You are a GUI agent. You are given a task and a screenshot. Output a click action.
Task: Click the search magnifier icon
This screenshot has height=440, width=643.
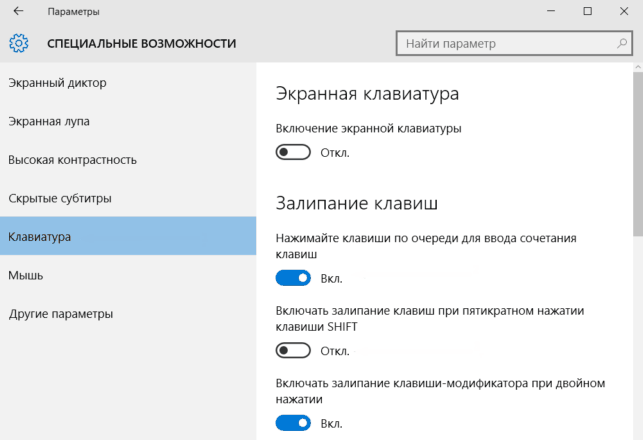click(x=622, y=43)
